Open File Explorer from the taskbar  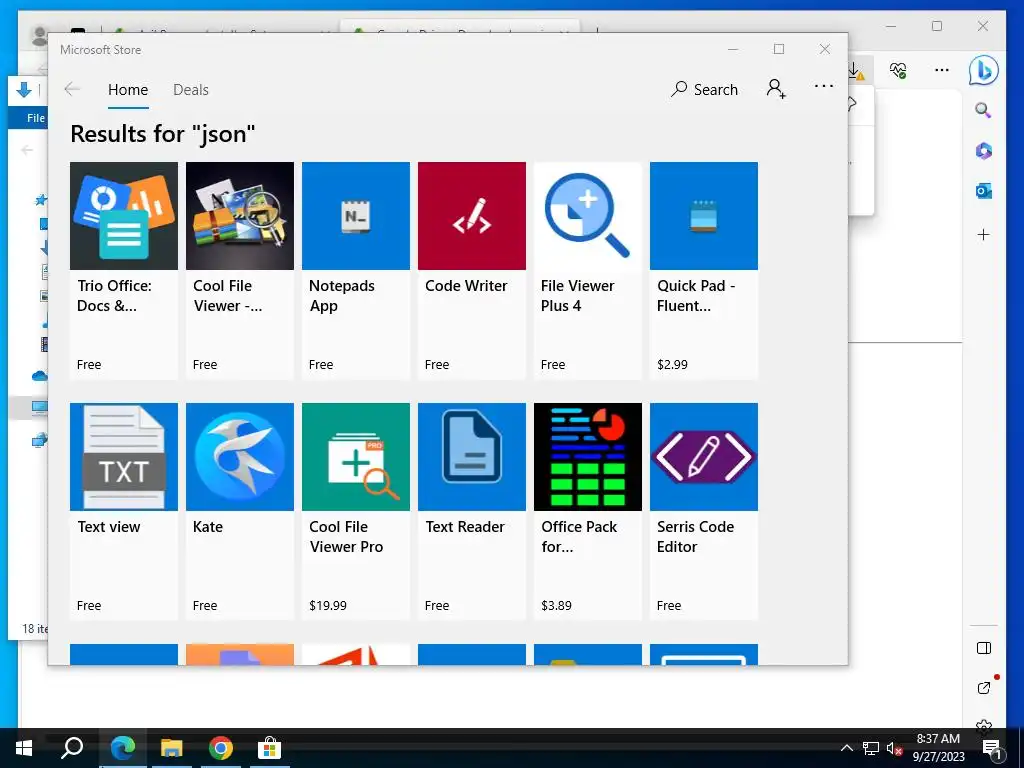pos(172,748)
